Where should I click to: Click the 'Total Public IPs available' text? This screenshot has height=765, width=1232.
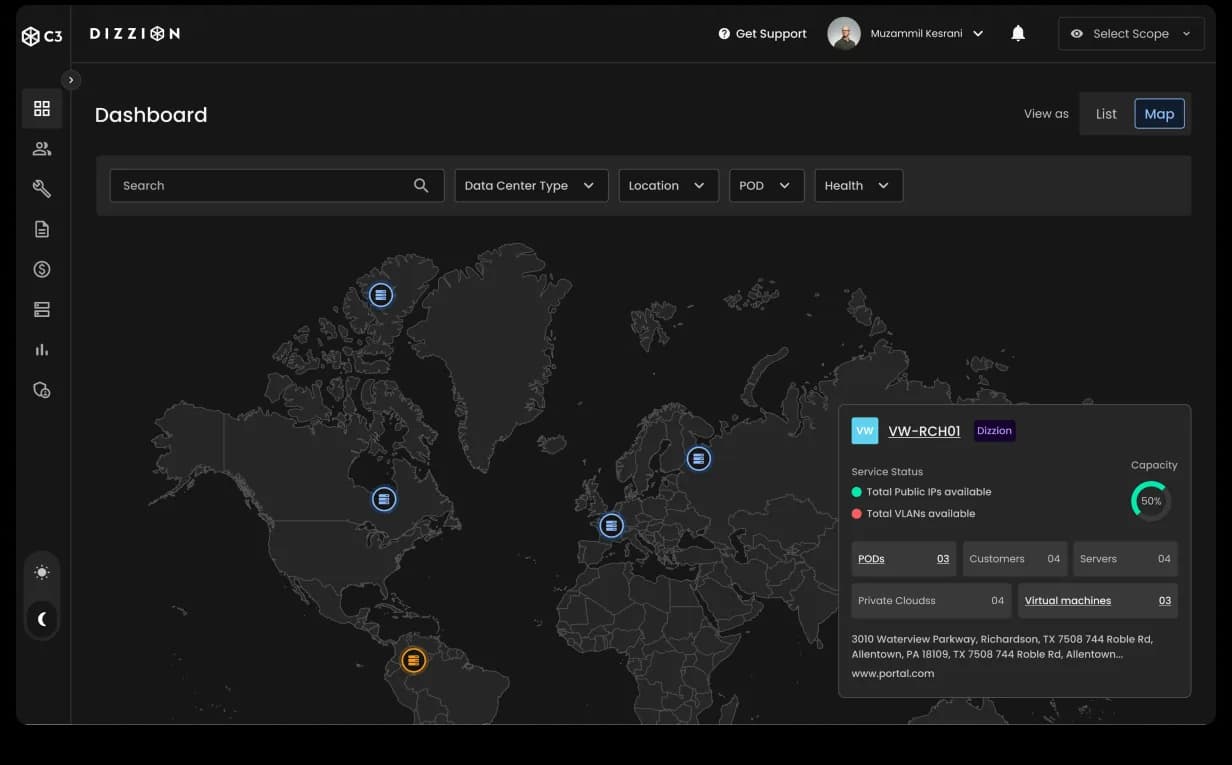tap(929, 492)
